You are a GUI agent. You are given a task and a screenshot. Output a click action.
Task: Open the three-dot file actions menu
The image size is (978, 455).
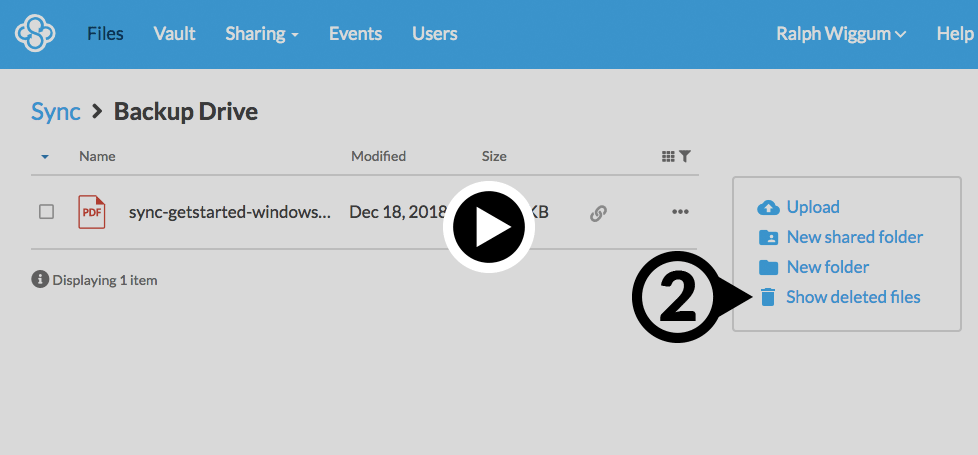[x=681, y=212]
